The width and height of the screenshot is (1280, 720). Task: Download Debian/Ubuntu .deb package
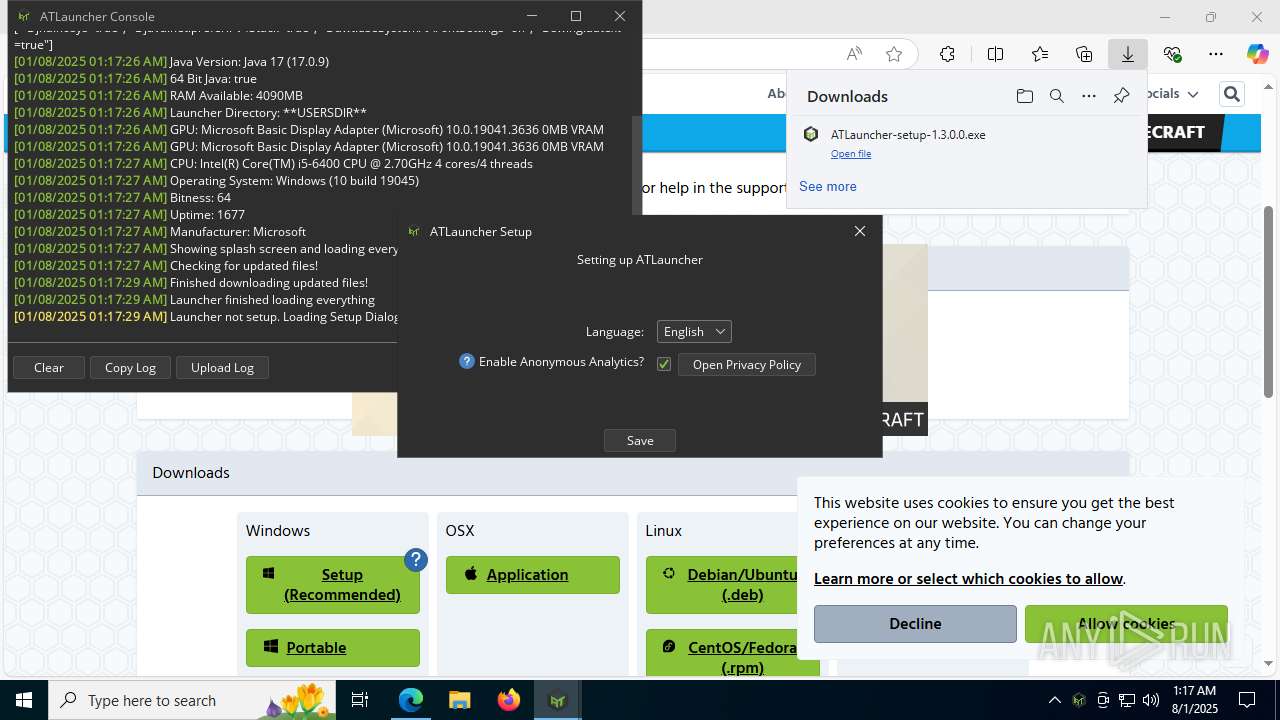click(x=732, y=585)
